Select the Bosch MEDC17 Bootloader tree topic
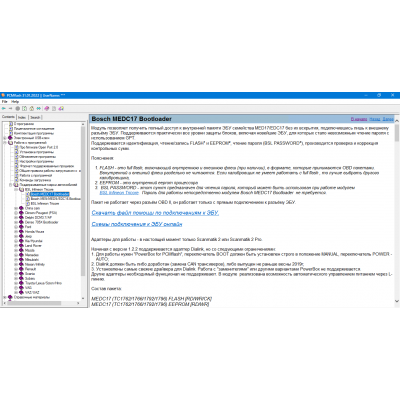400x400 pixels. click(50, 194)
